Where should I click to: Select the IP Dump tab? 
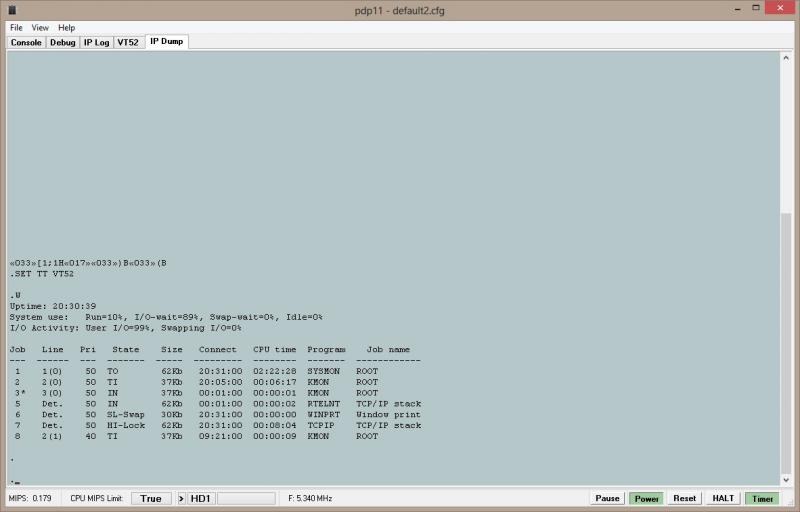click(x=166, y=42)
